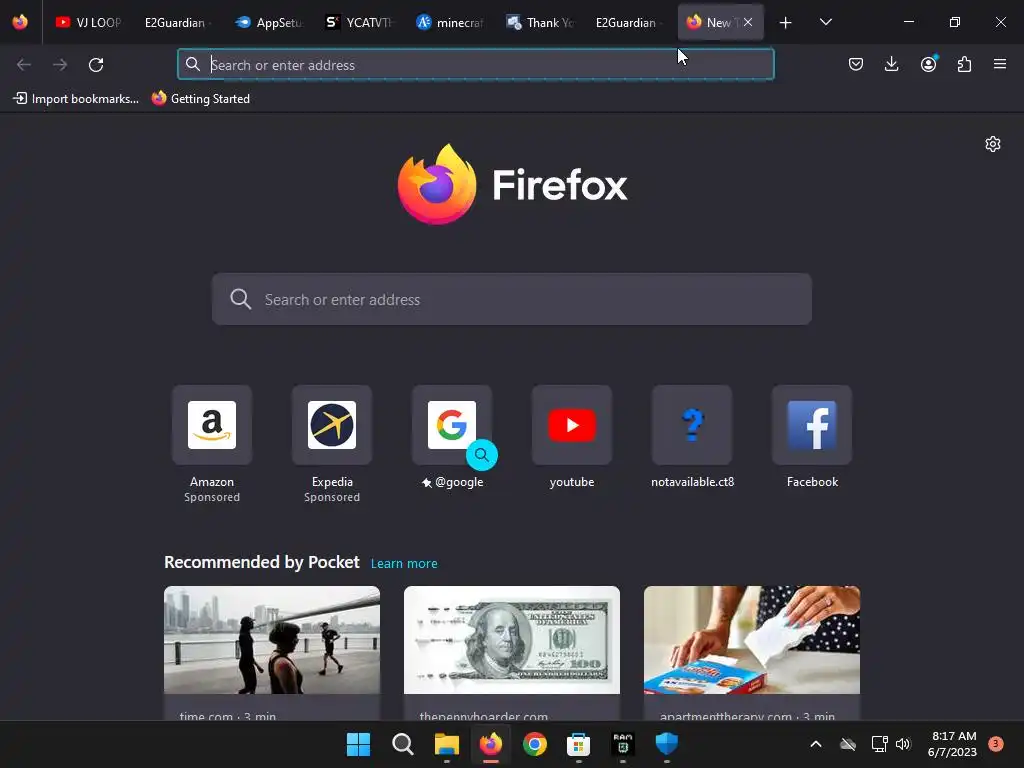Viewport: 1024px width, 768px height.
Task: Open a new tab with plus button
Action: 786,22
